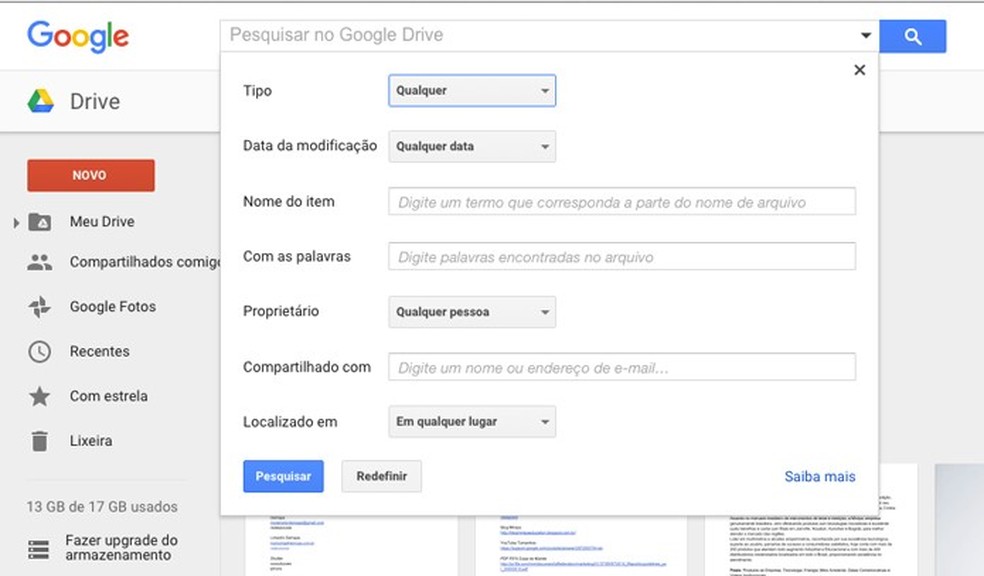Click the storage upgrade icon

point(39,549)
